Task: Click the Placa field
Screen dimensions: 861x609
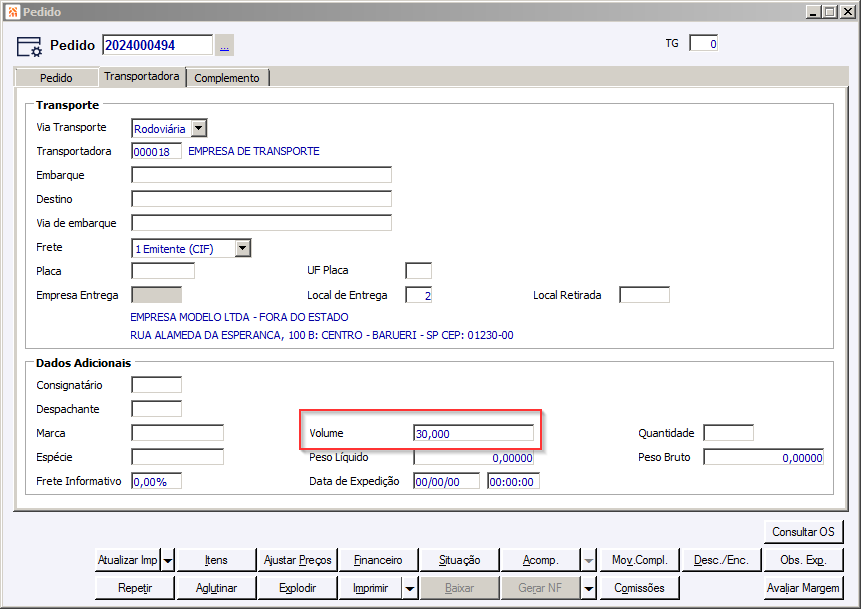Action: click(163, 271)
